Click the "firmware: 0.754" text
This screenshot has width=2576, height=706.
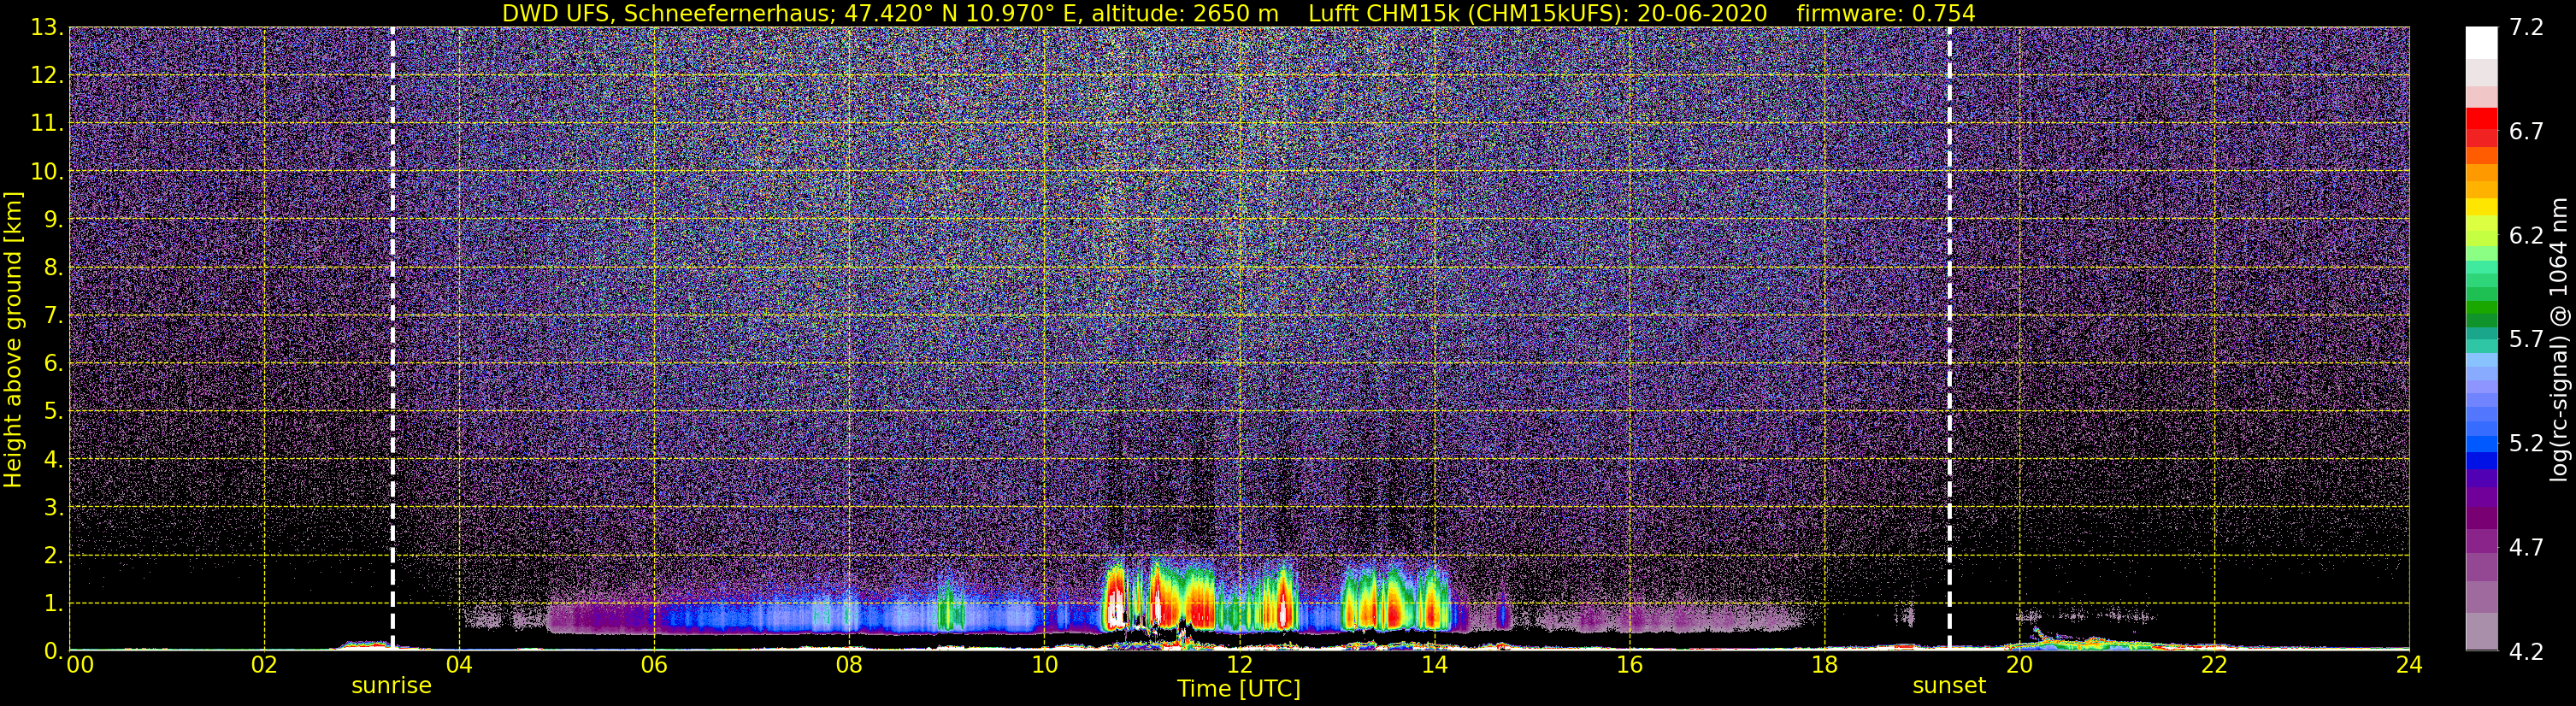click(x=1885, y=14)
